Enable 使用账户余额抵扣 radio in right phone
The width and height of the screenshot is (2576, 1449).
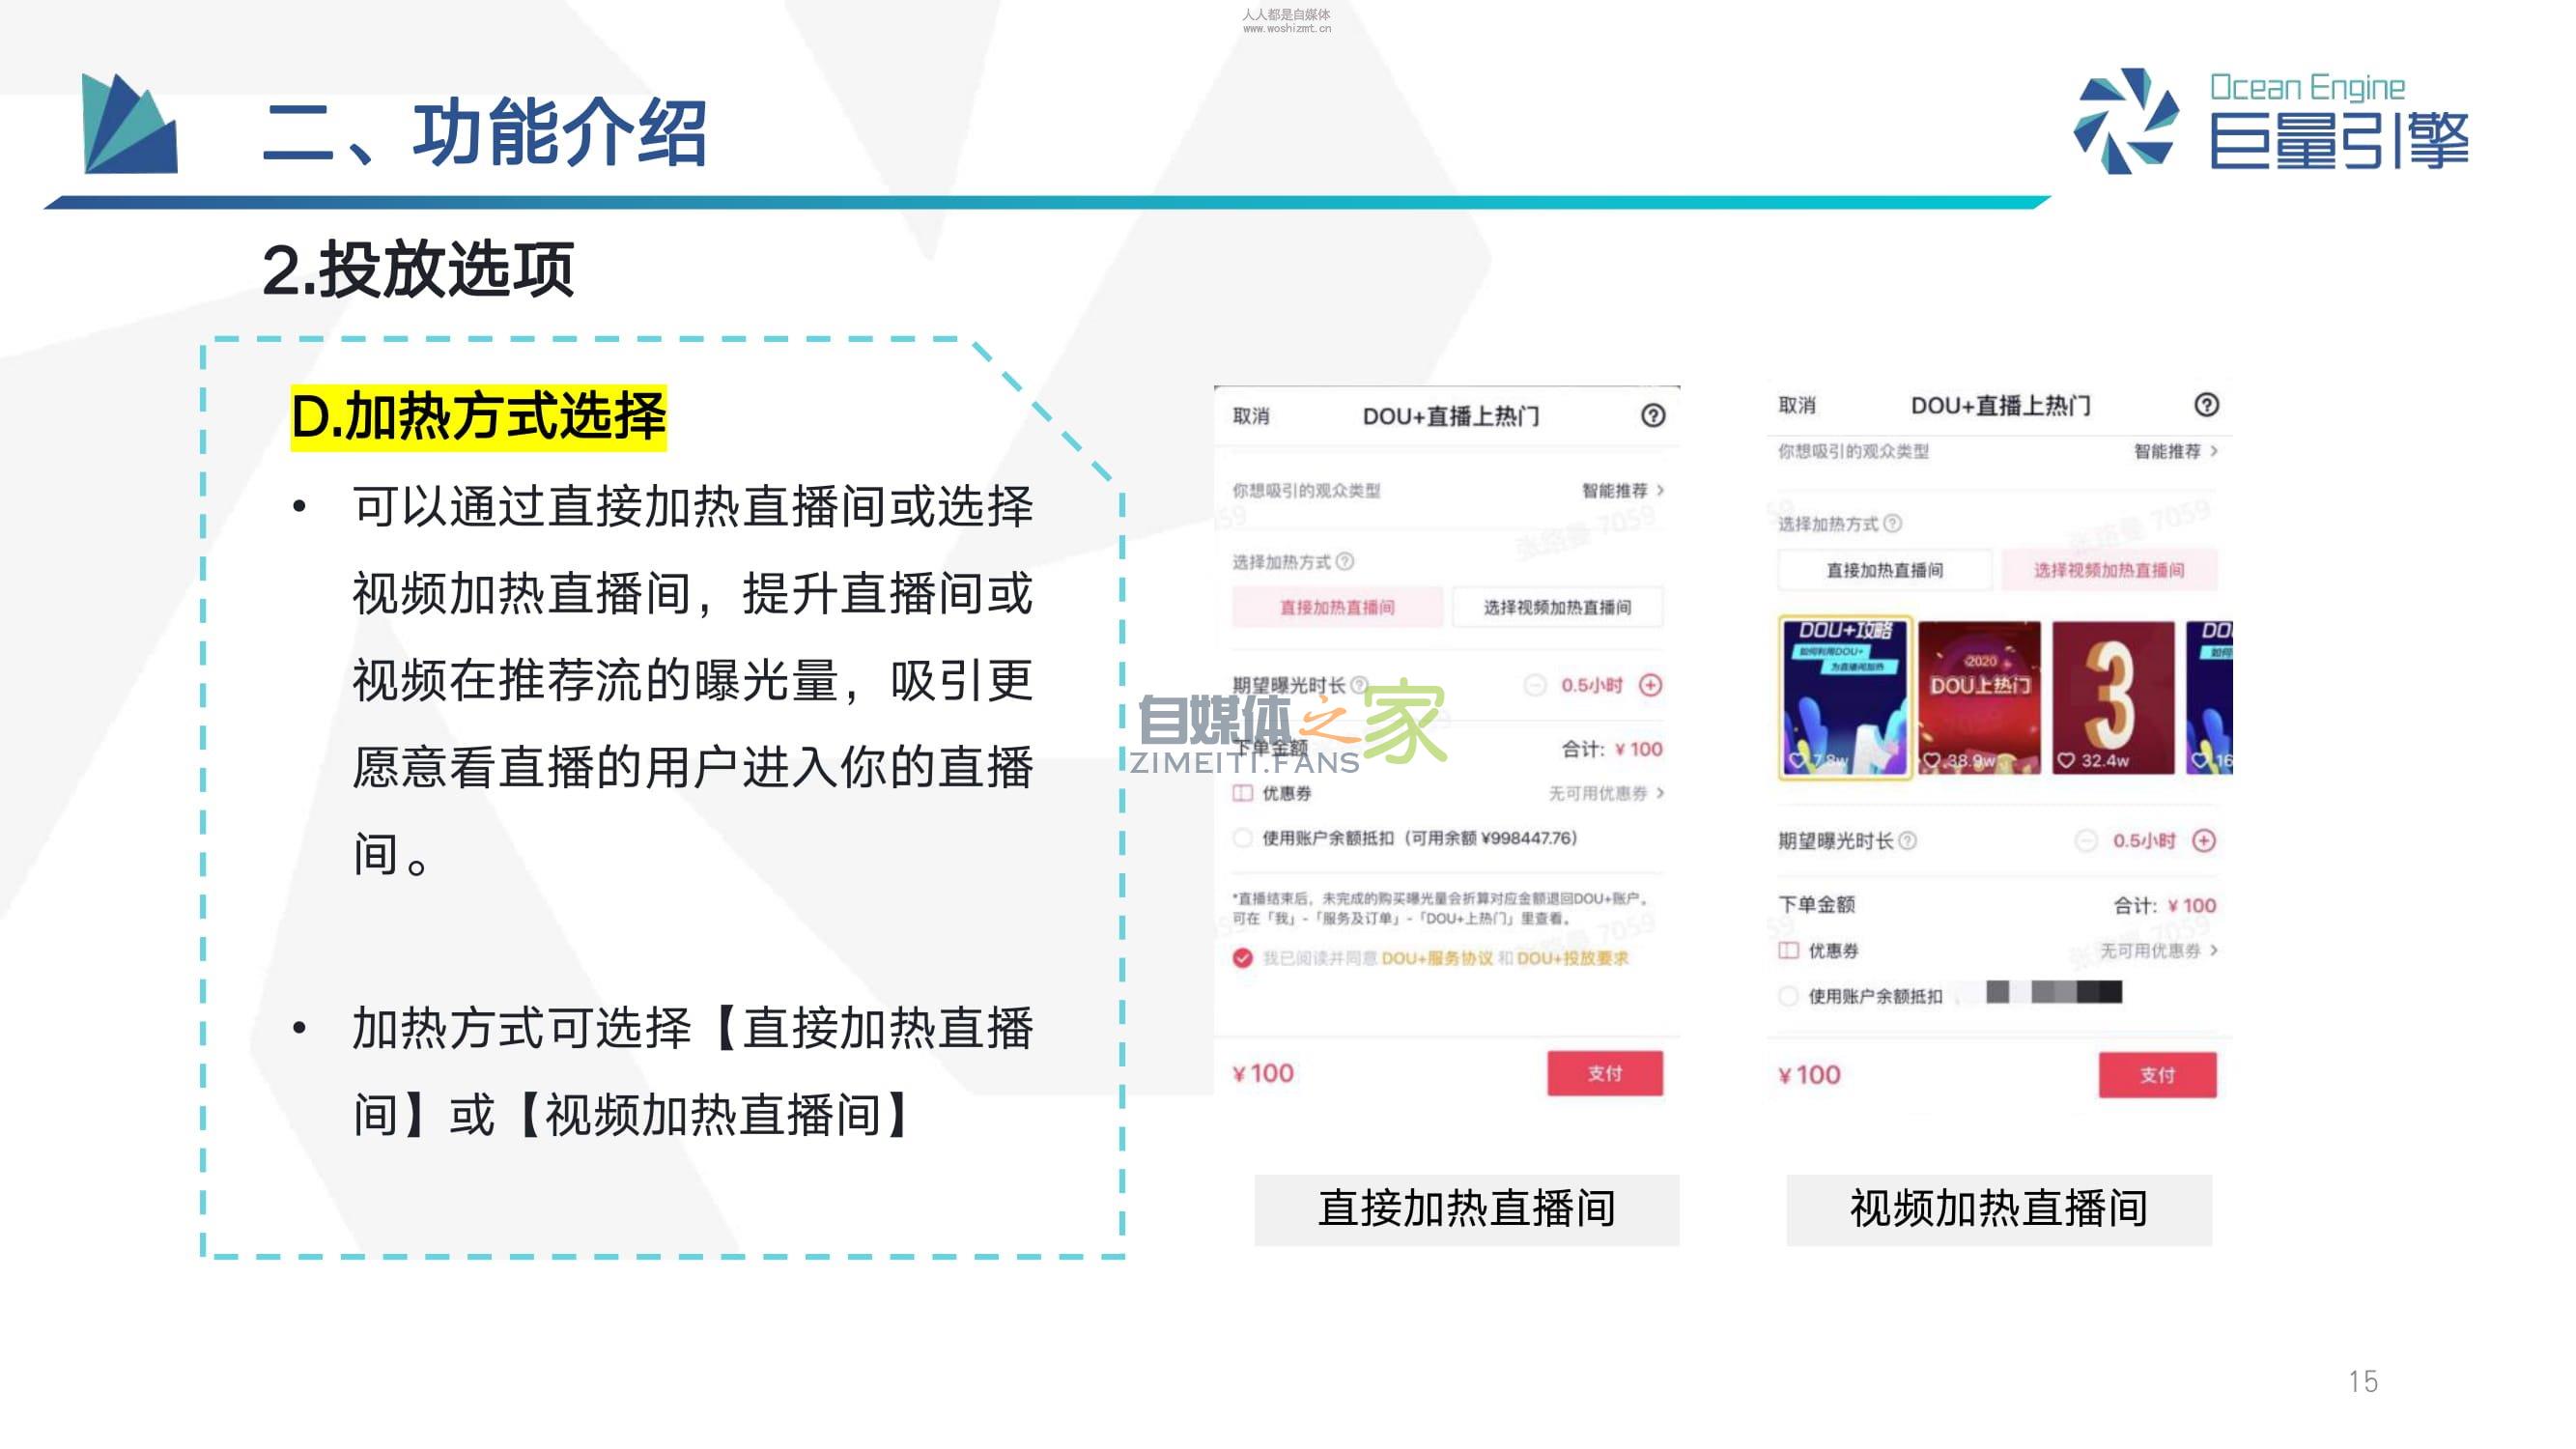point(1788,996)
